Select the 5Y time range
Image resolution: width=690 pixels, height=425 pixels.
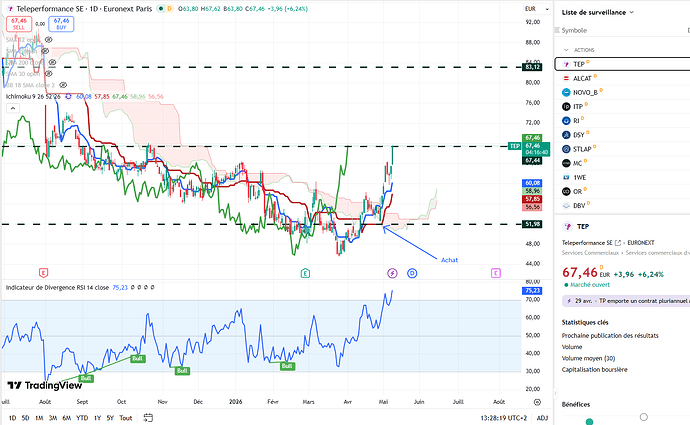coord(110,418)
